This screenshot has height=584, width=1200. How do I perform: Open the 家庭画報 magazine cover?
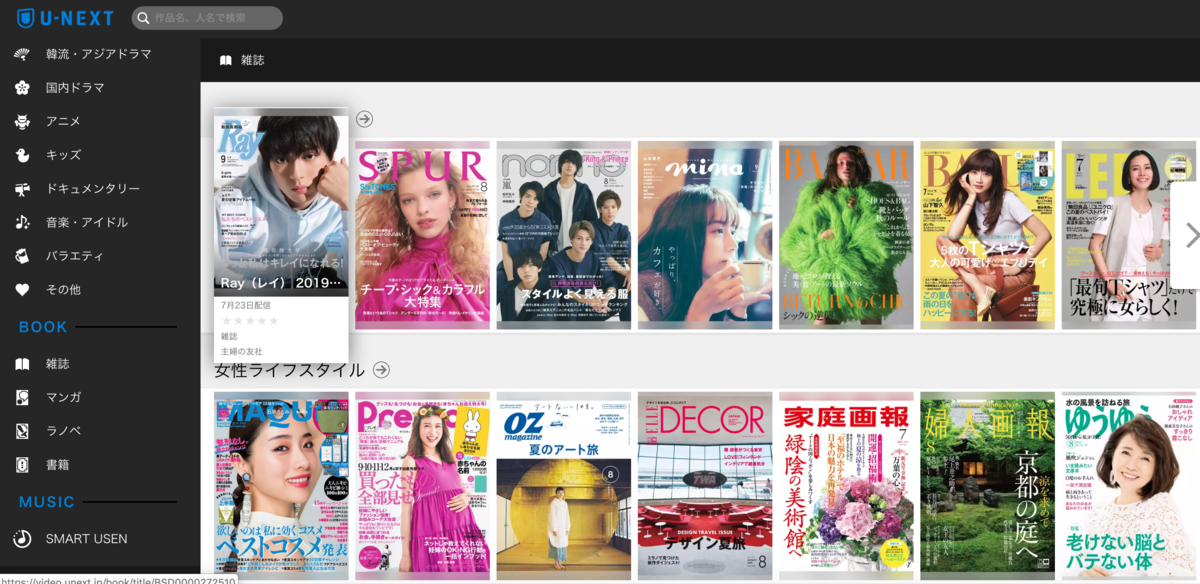[x=846, y=486]
